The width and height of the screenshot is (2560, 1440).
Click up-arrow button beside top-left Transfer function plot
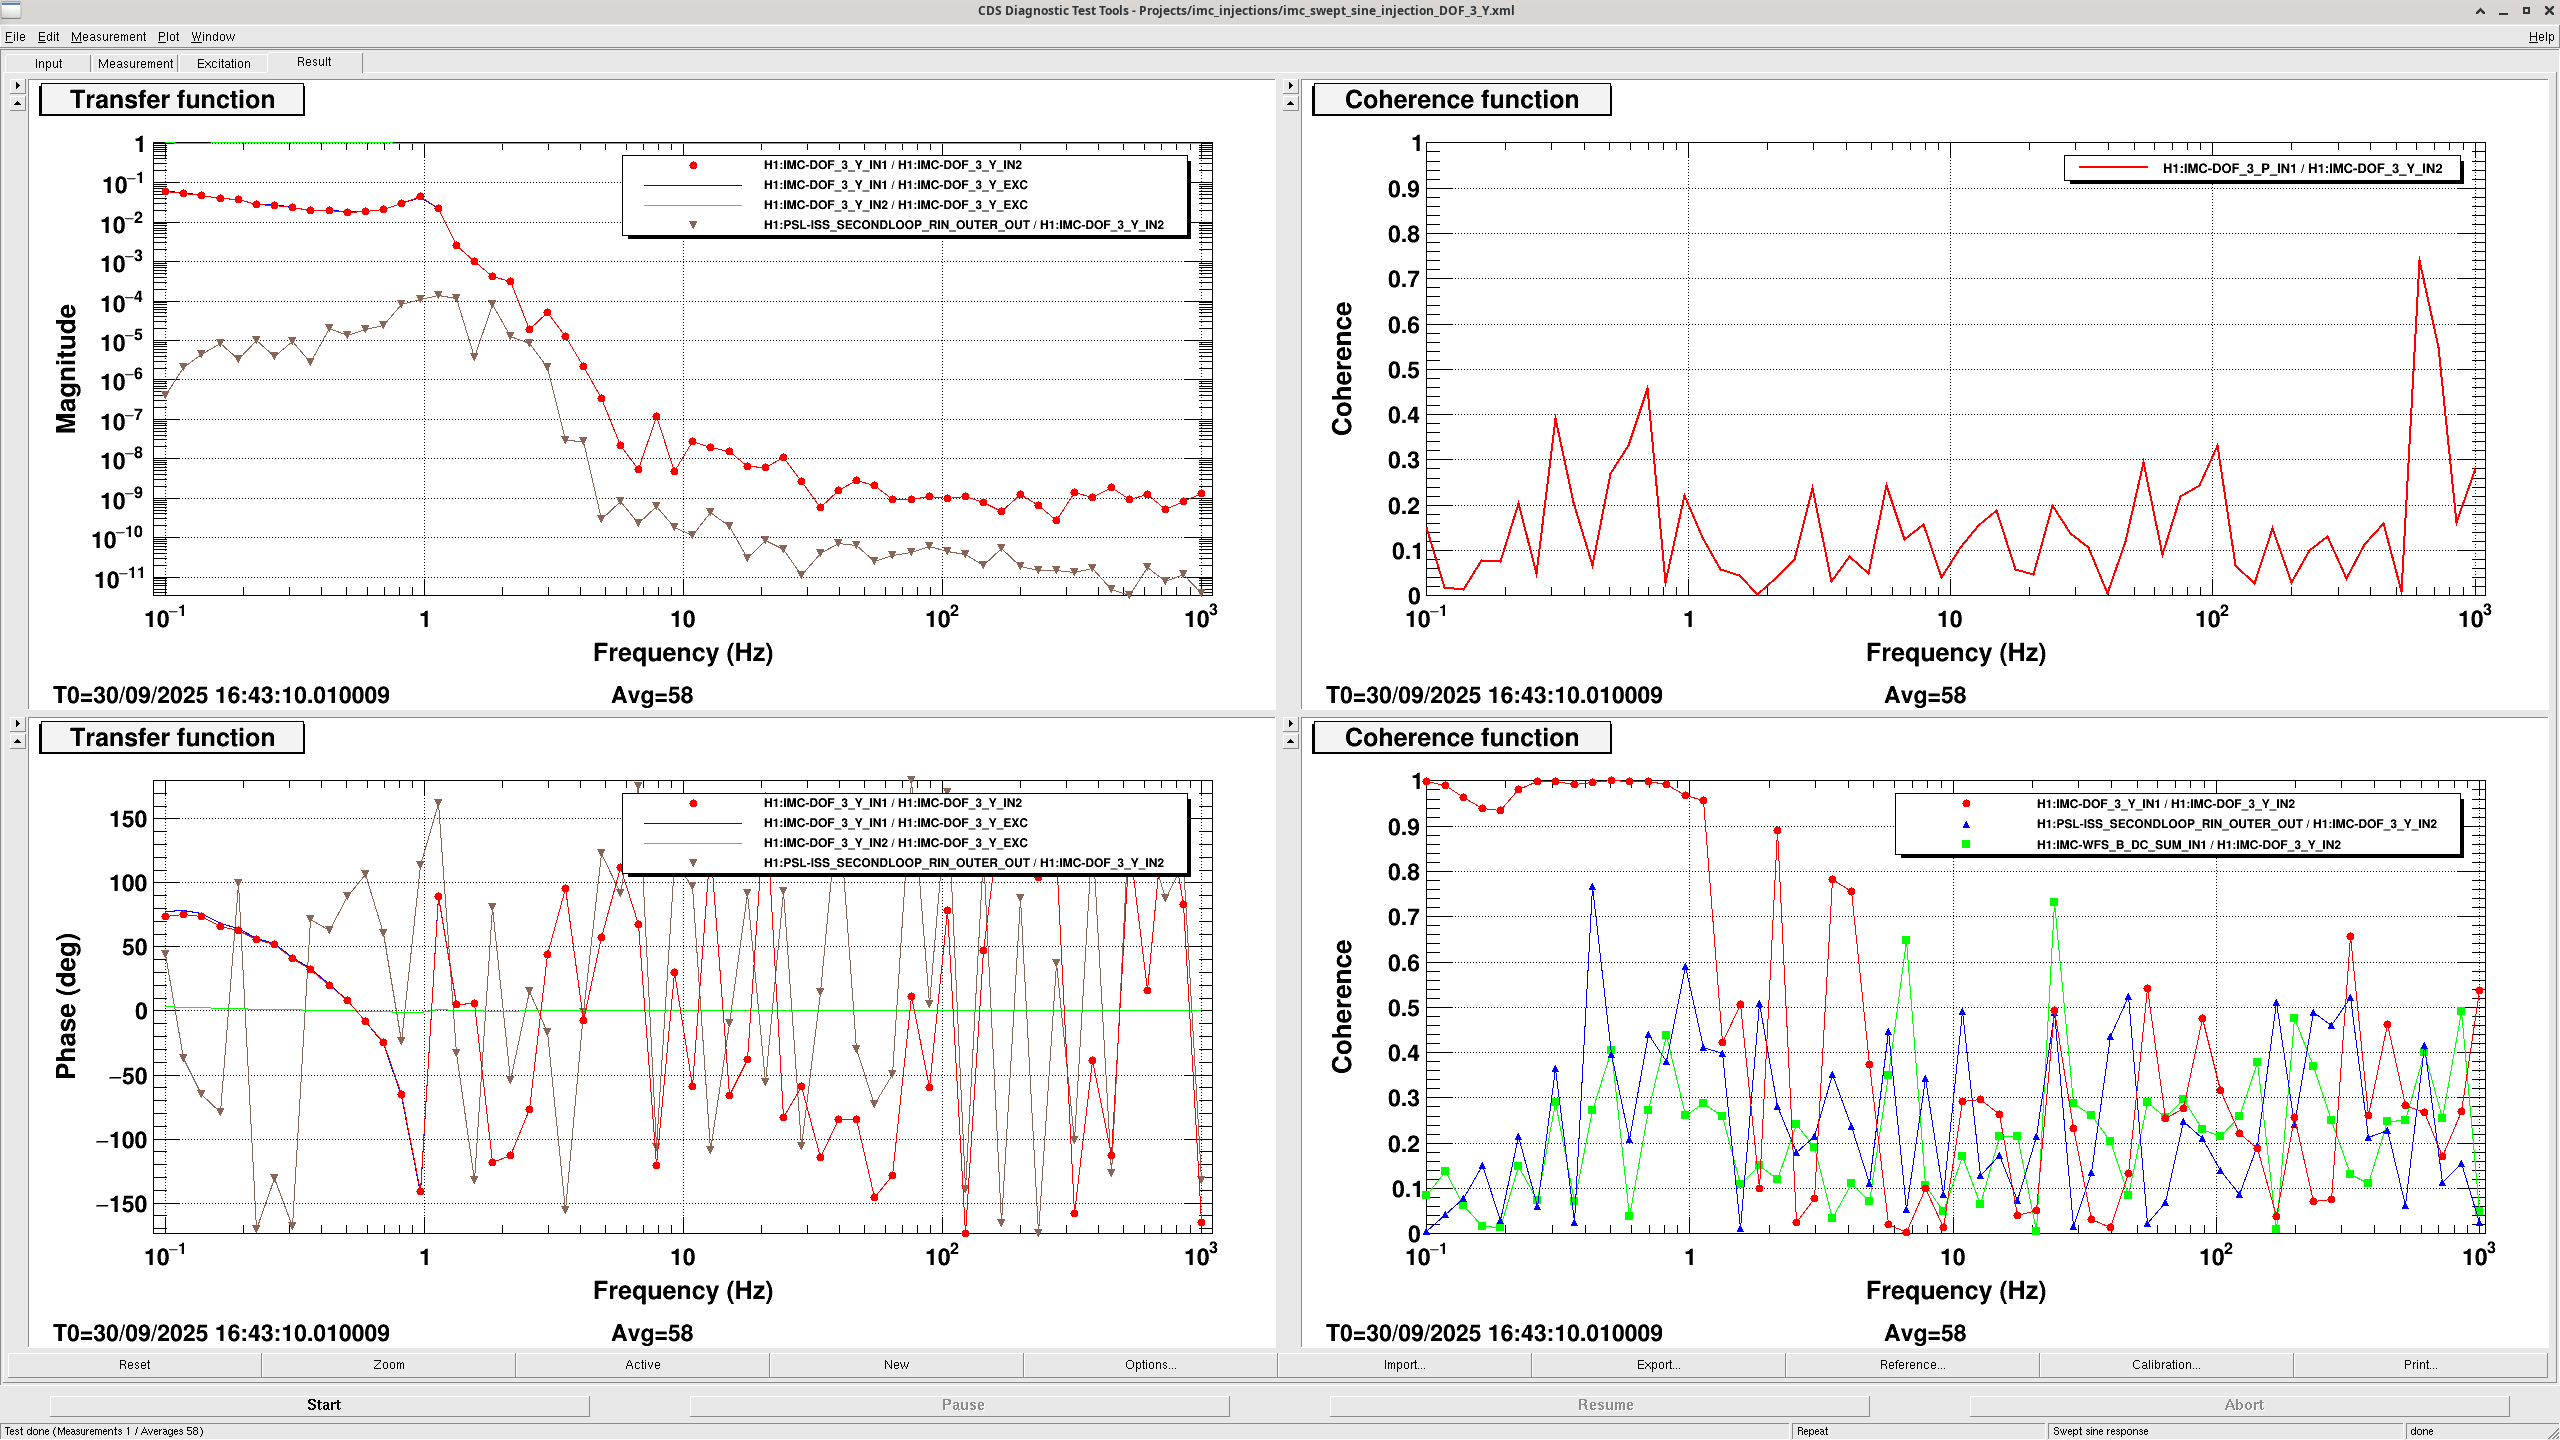tap(17, 103)
